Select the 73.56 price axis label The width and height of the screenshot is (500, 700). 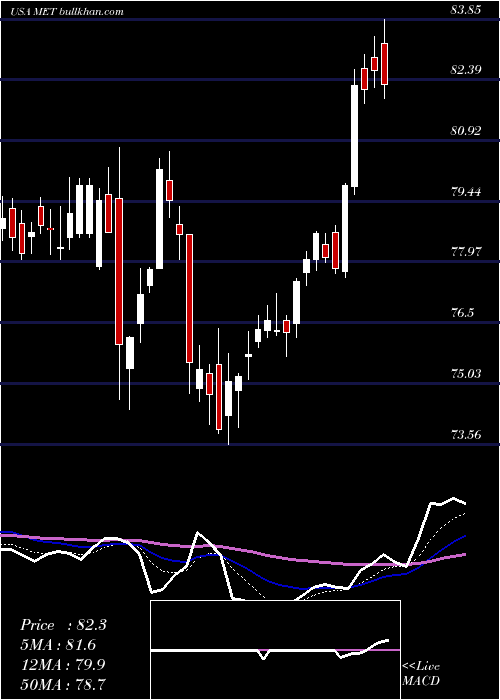[x=466, y=434]
